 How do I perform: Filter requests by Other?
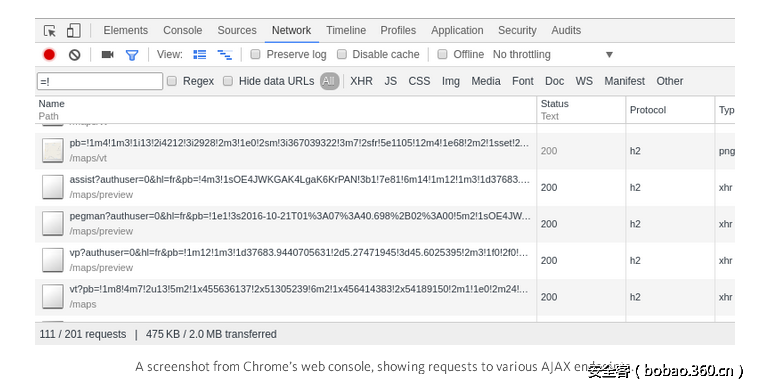[x=670, y=81]
